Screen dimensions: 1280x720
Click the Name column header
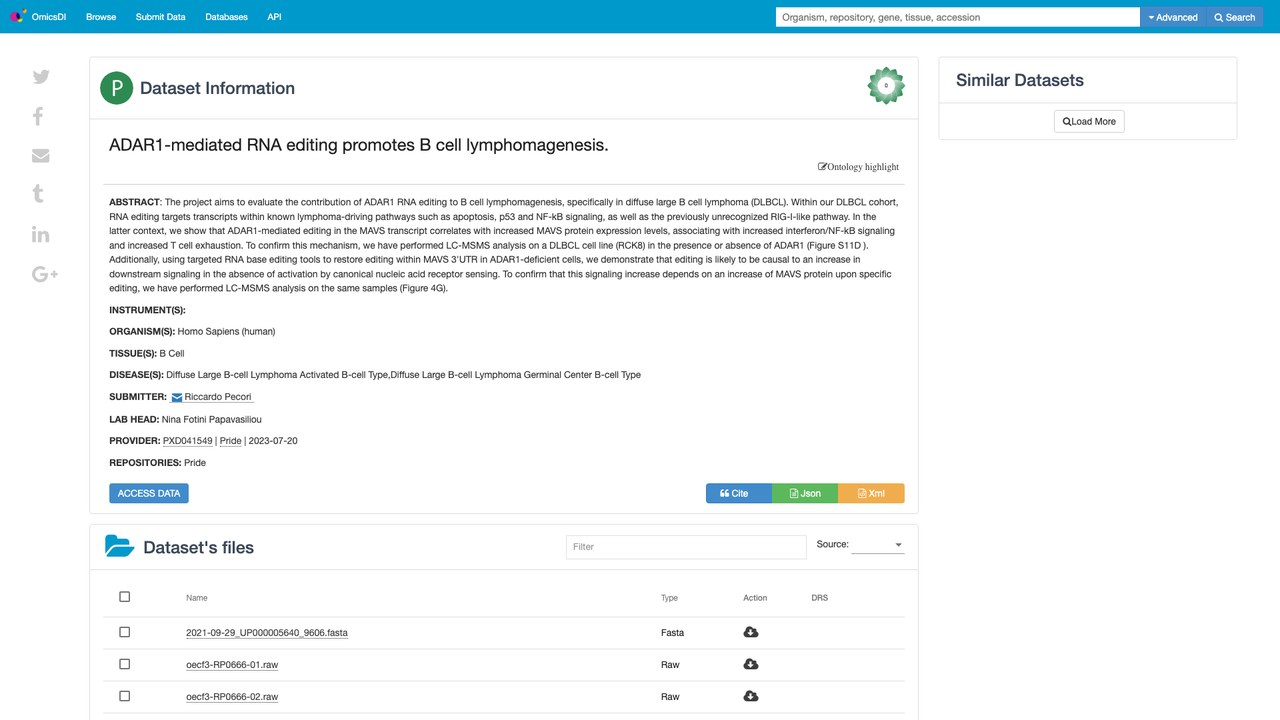point(197,598)
